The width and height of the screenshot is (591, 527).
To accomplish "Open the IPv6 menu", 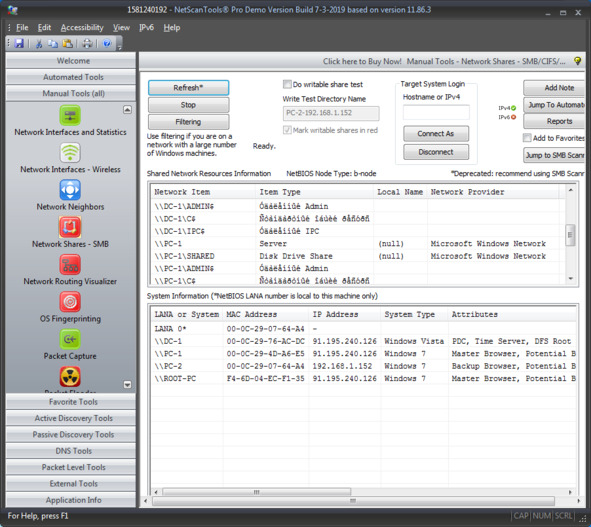I will coord(146,28).
